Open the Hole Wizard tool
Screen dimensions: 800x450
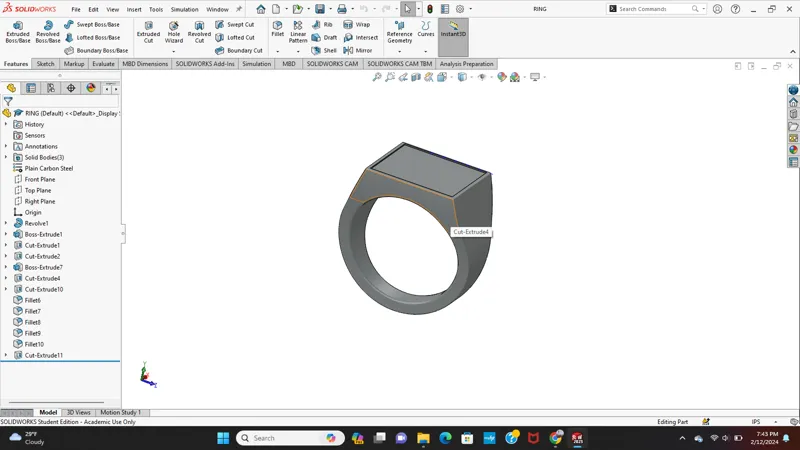(x=173, y=32)
